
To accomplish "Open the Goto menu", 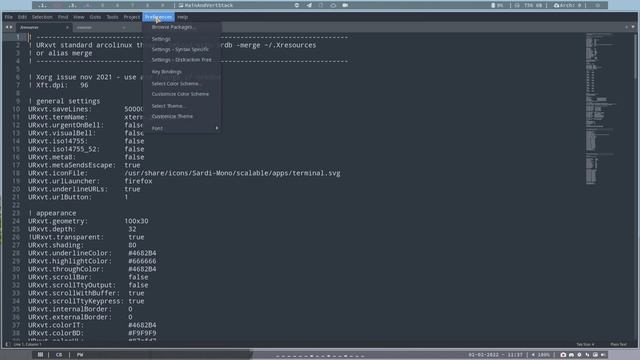I will coord(95,17).
